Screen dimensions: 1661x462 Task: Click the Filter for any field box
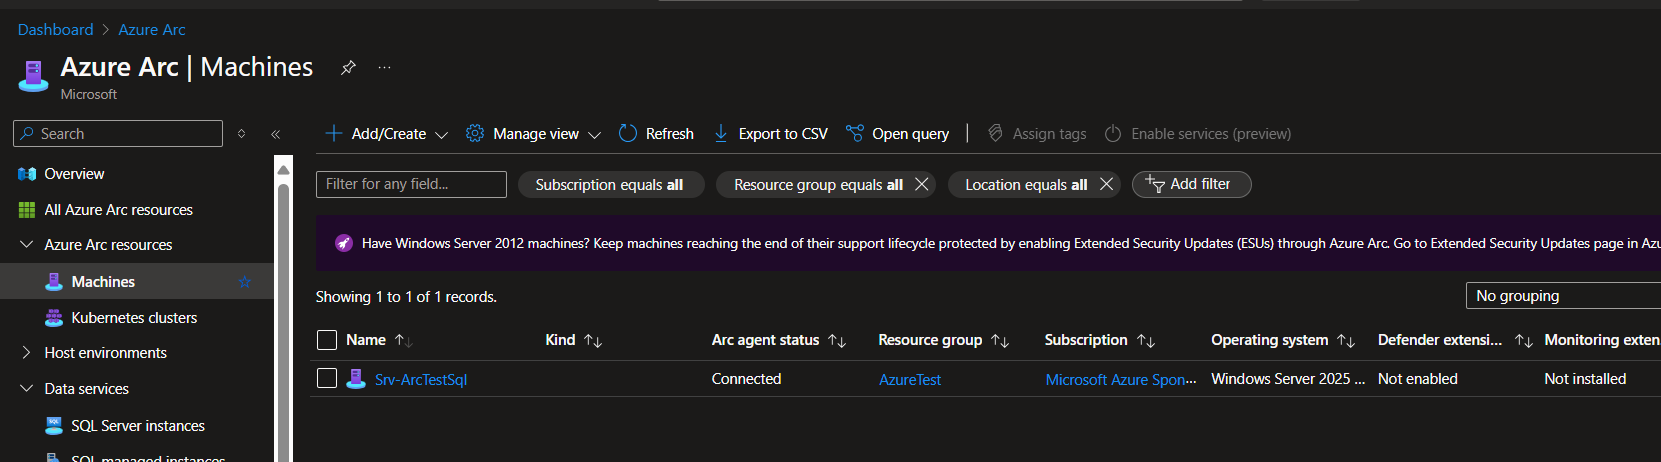(411, 184)
